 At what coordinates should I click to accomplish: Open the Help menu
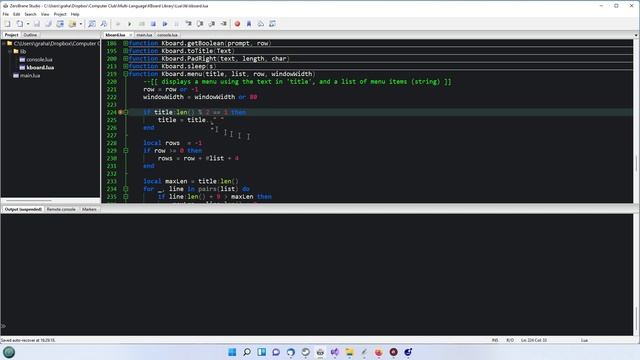[x=75, y=14]
